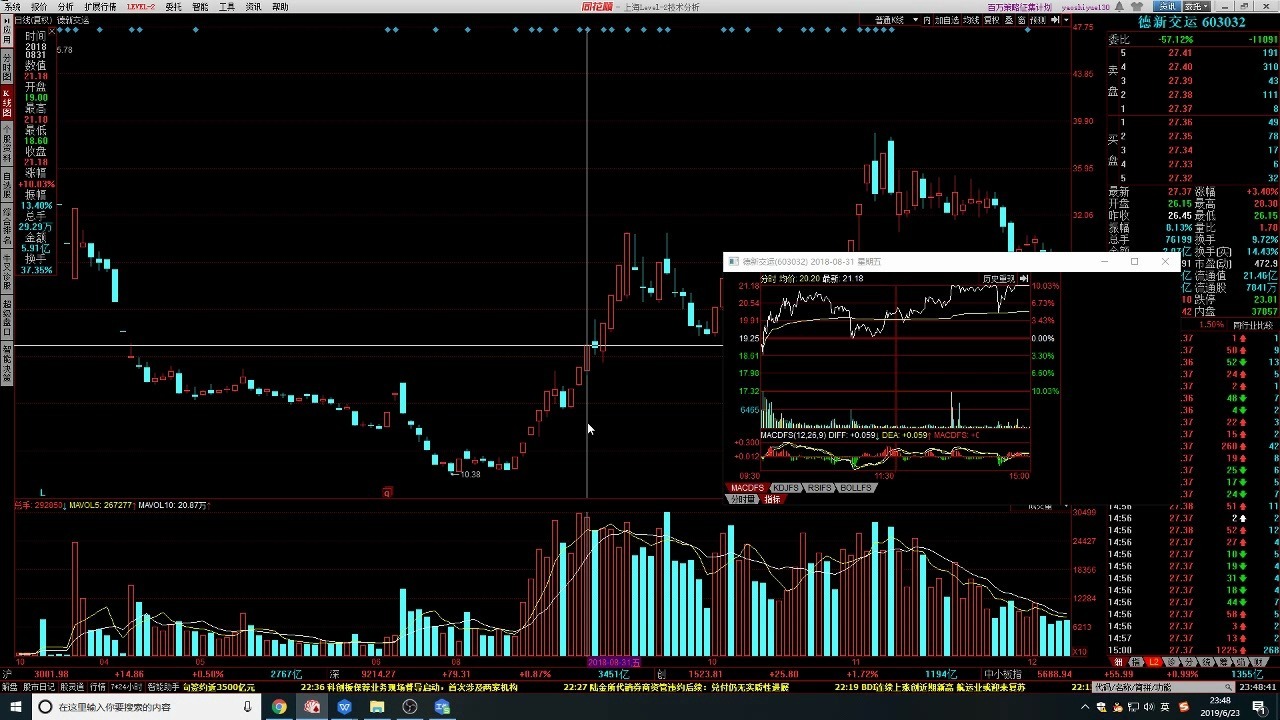Image resolution: width=1280 pixels, height=720 pixels.
Task: Click the blue 资讯 button in title bar
Action: 1167,6
